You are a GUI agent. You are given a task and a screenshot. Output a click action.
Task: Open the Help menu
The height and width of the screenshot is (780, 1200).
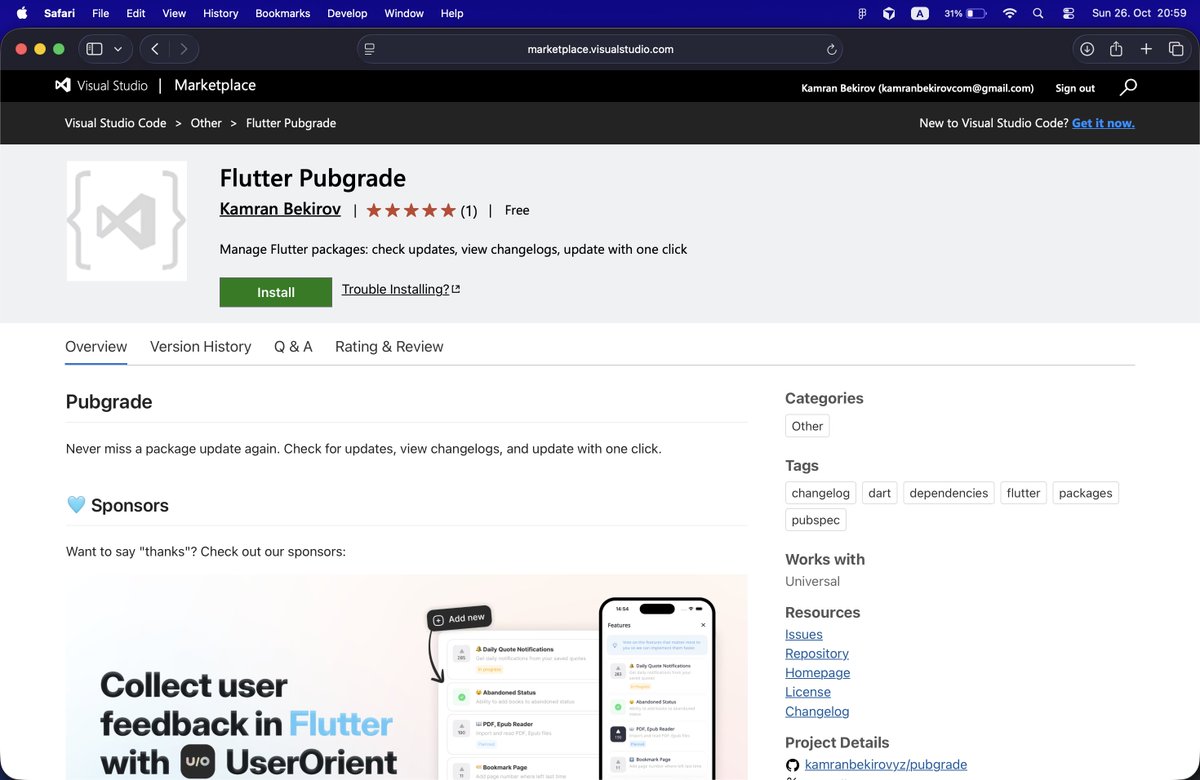click(452, 13)
